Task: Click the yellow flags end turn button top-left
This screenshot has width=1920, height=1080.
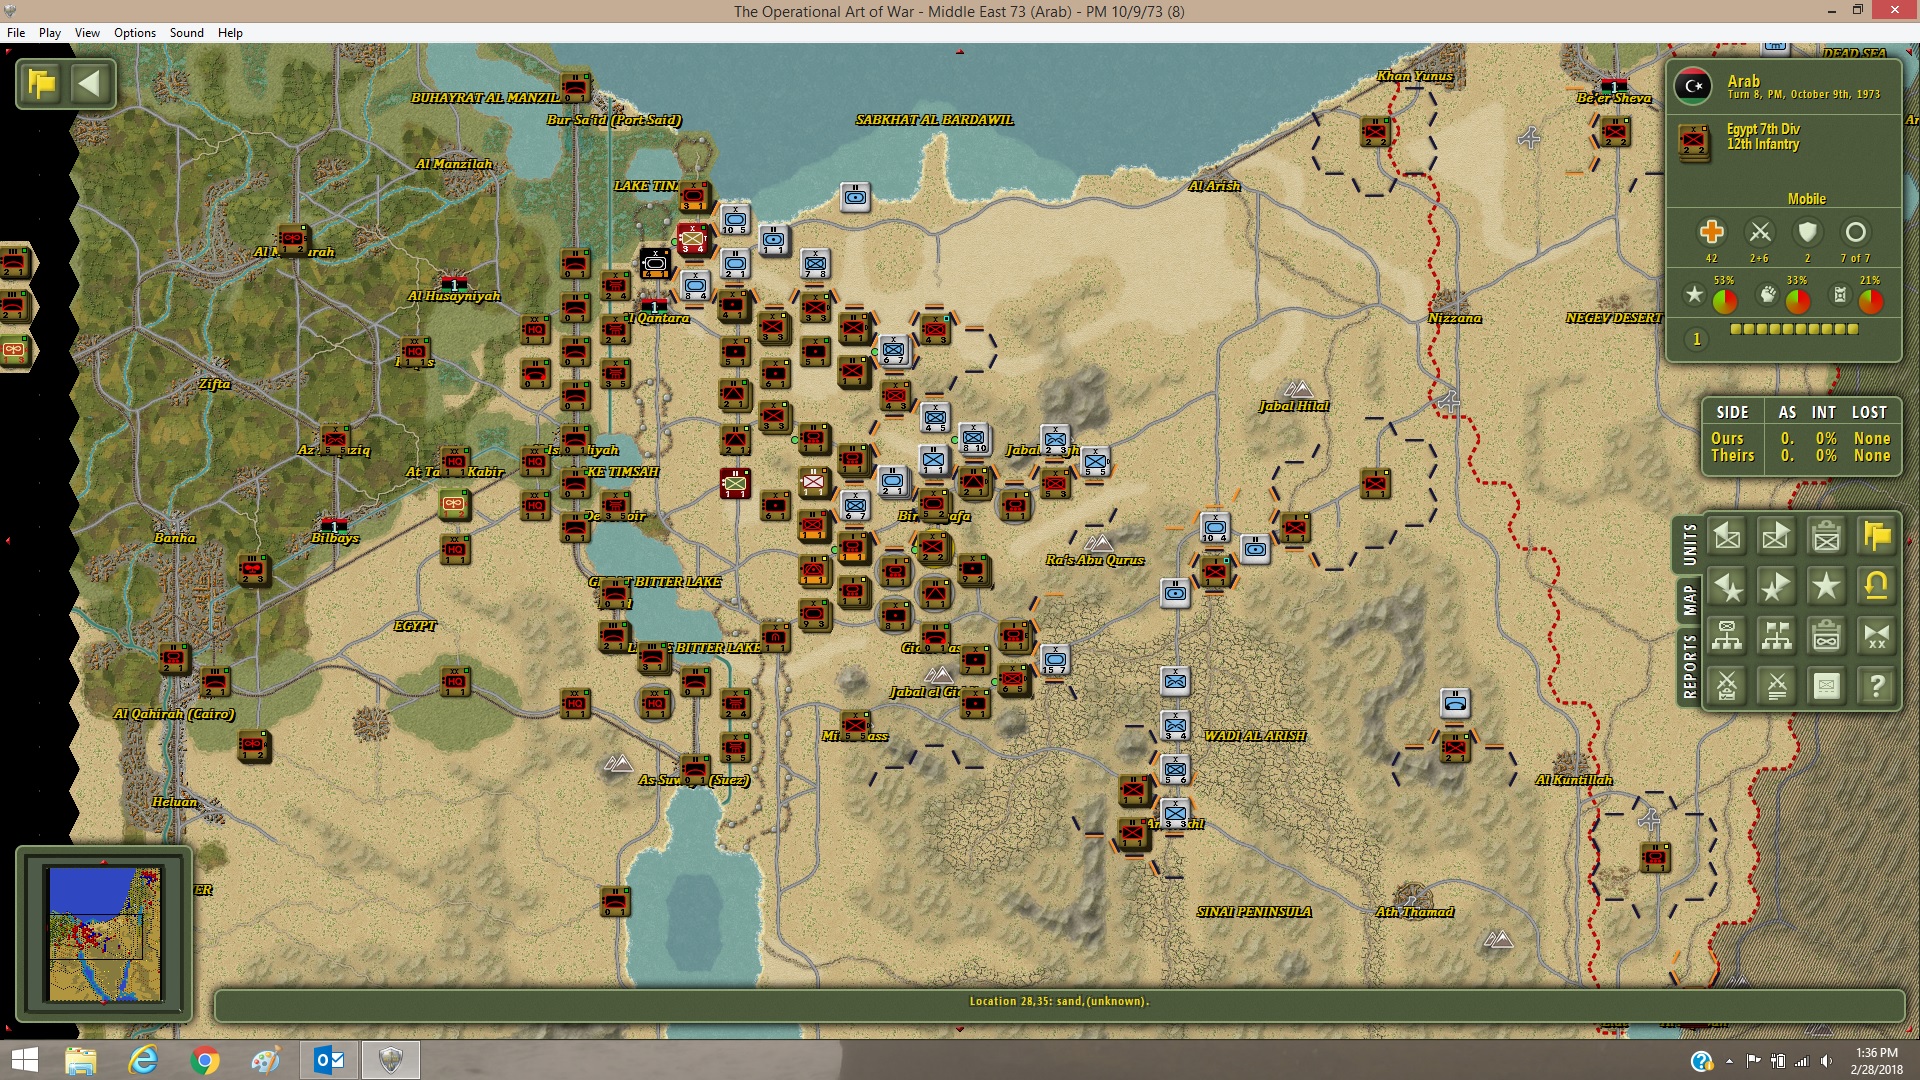Action: [x=42, y=84]
